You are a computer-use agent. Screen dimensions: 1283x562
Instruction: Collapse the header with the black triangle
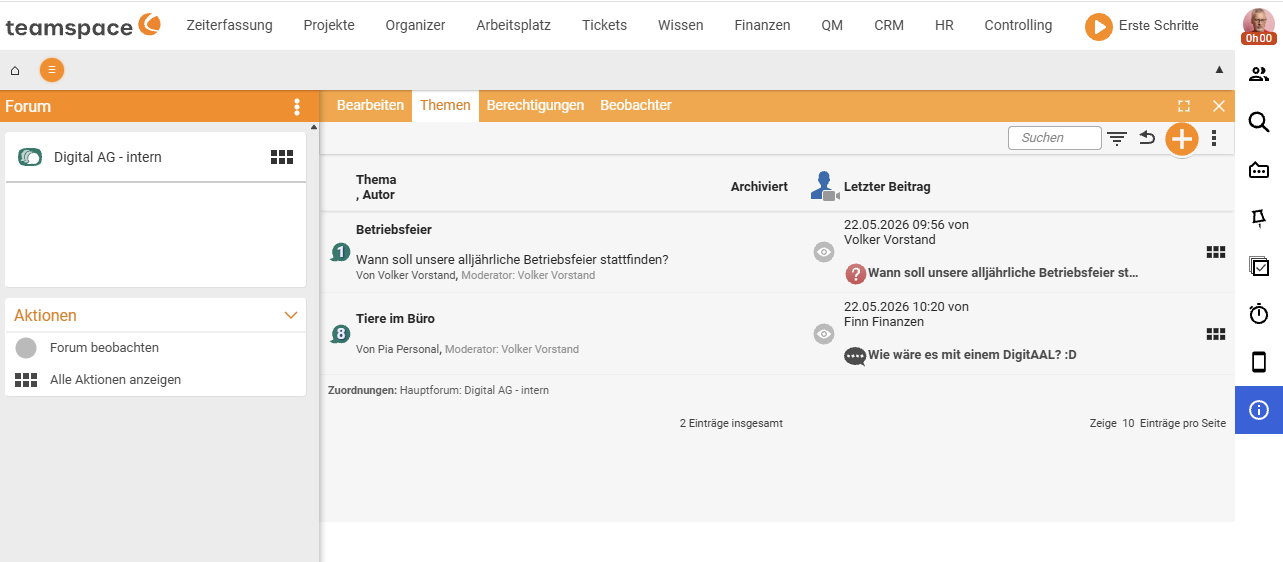[1219, 70]
